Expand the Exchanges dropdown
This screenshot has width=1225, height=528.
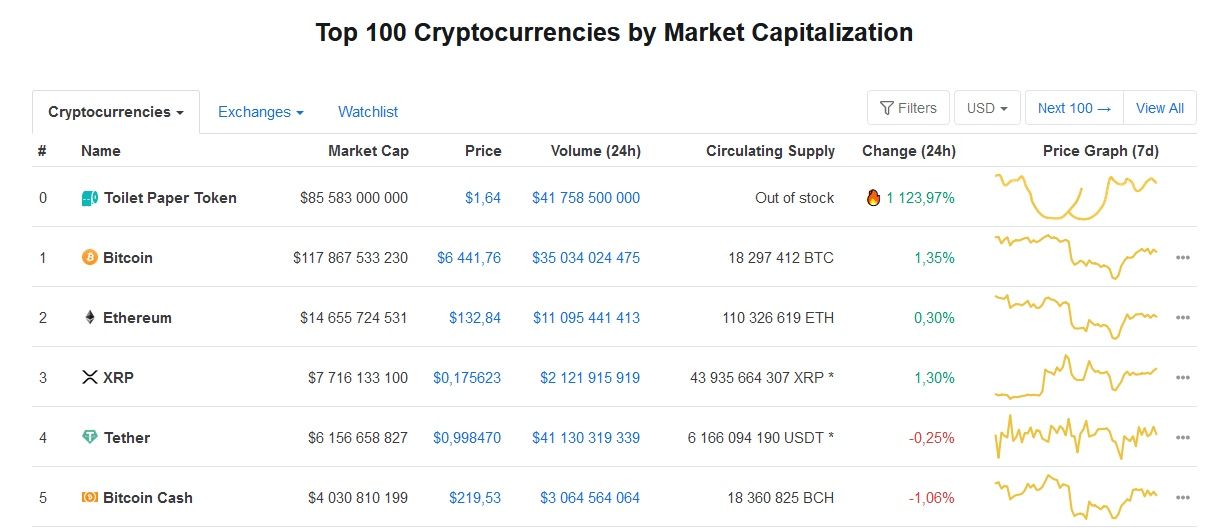pyautogui.click(x=260, y=112)
